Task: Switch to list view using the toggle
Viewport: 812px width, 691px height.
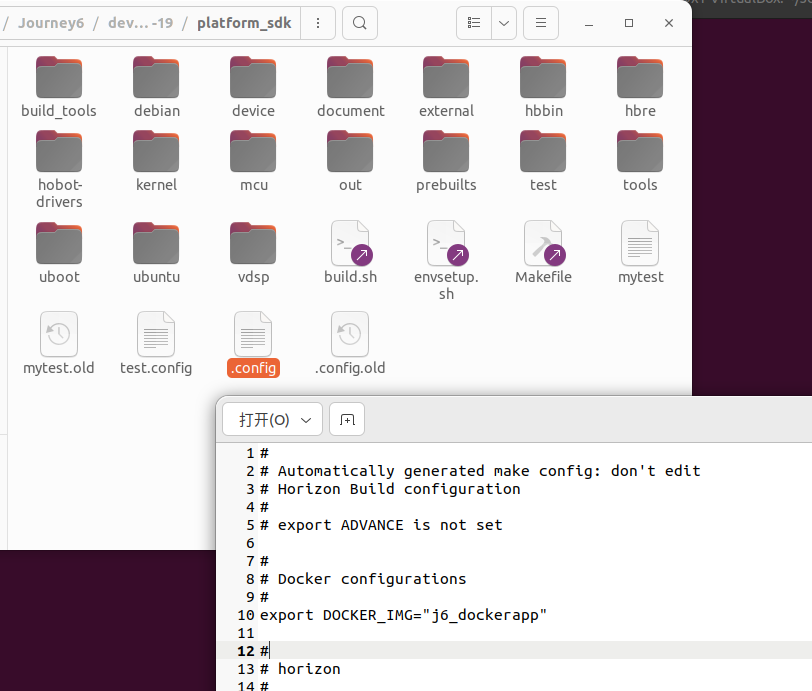Action: (x=474, y=22)
